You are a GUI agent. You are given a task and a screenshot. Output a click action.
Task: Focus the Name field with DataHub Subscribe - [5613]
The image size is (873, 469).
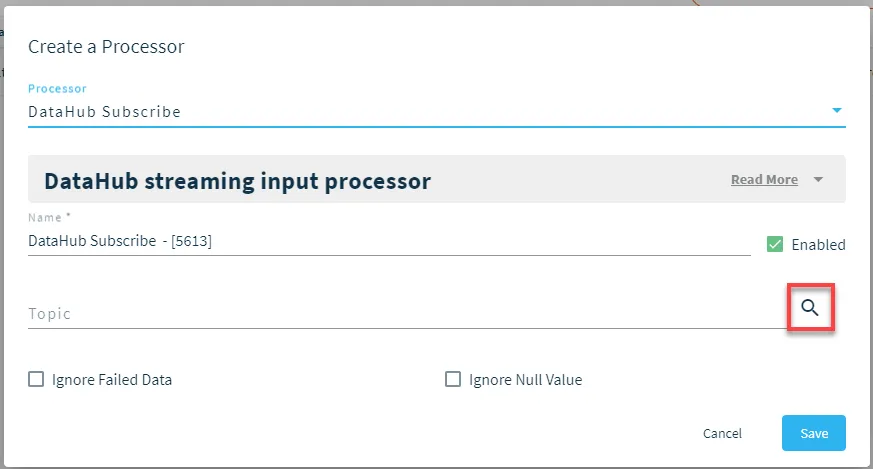coord(389,241)
